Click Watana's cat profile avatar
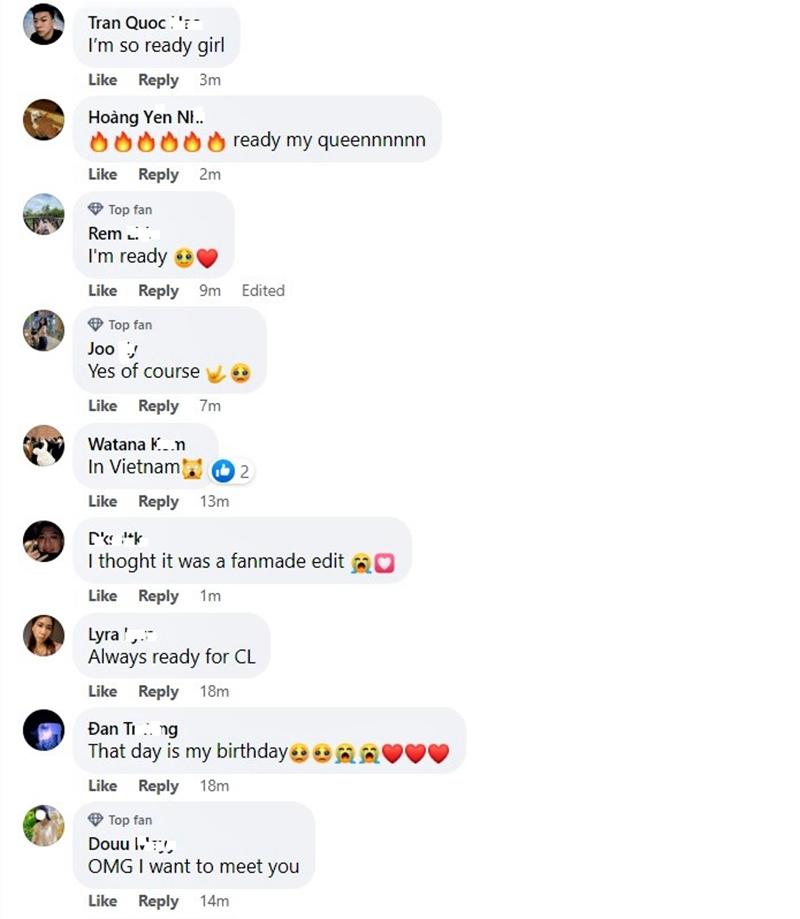Screen dimensions: 800x919 tap(44, 445)
